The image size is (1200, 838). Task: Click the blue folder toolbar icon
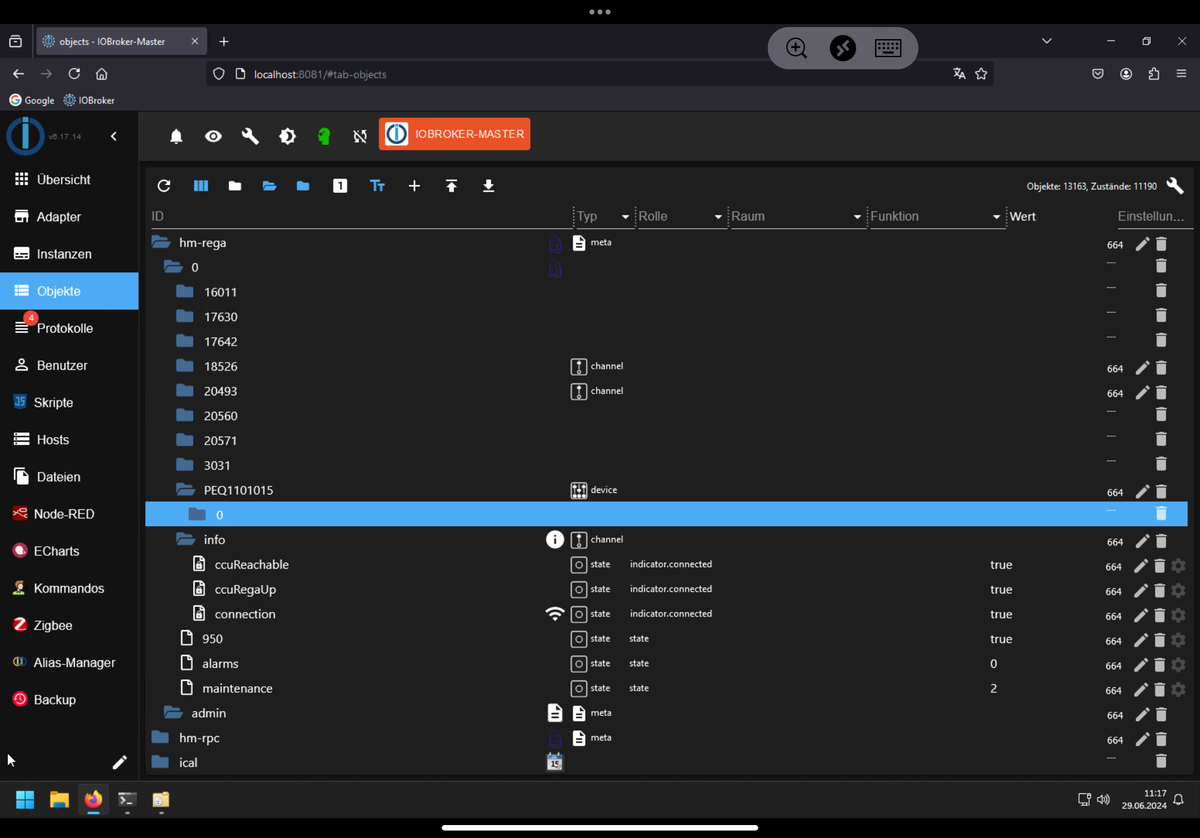coord(303,186)
